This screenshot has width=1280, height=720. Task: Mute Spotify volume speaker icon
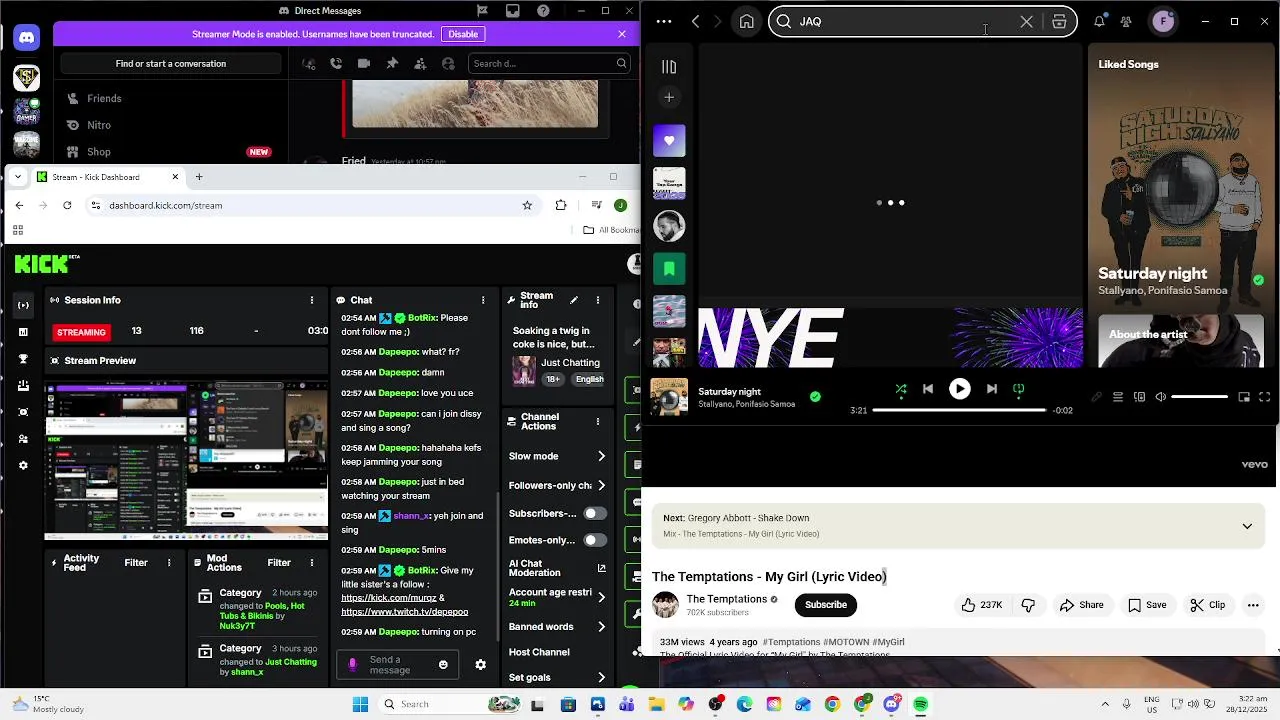(x=1160, y=397)
